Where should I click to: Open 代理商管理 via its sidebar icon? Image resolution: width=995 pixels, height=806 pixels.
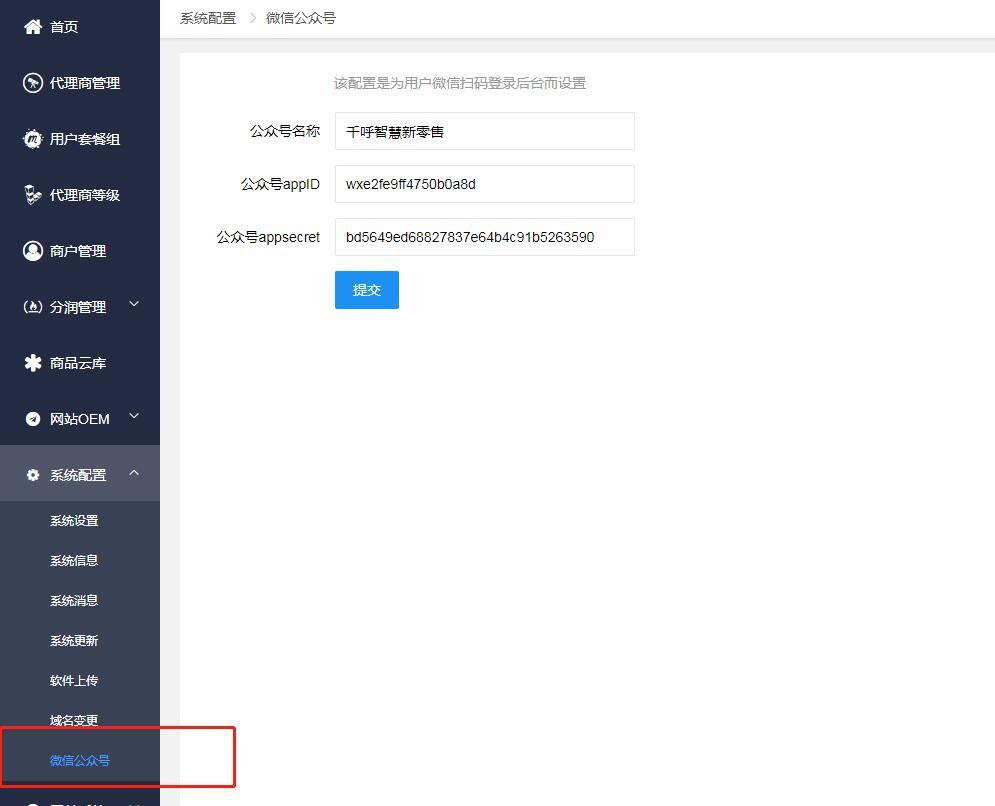[33, 83]
